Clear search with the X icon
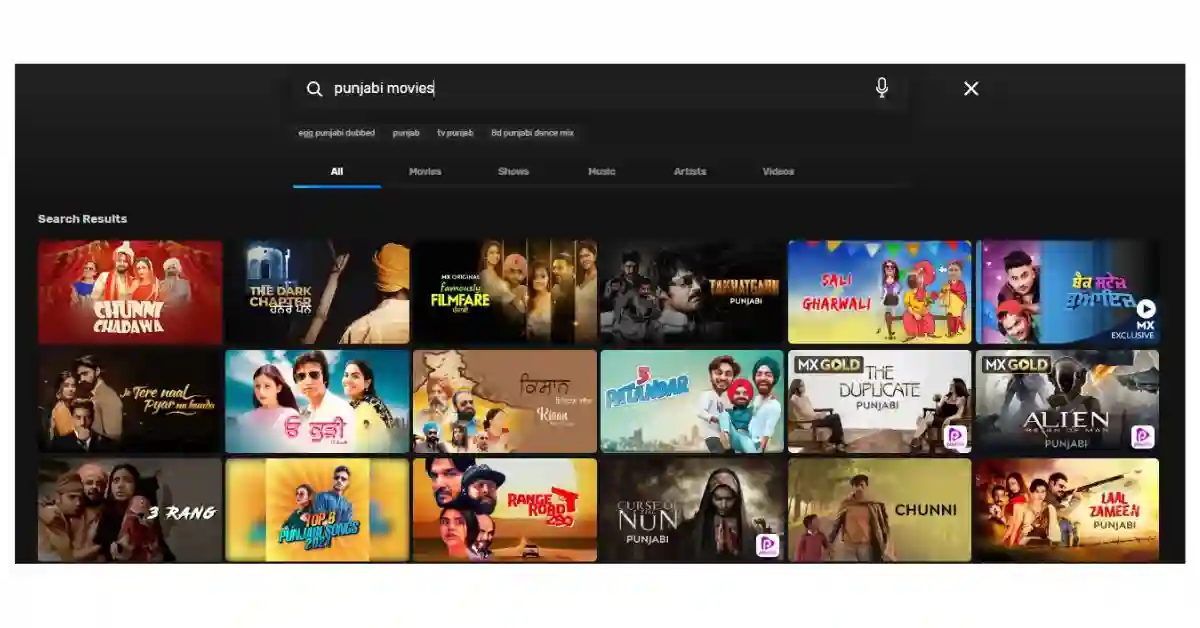 coord(971,89)
